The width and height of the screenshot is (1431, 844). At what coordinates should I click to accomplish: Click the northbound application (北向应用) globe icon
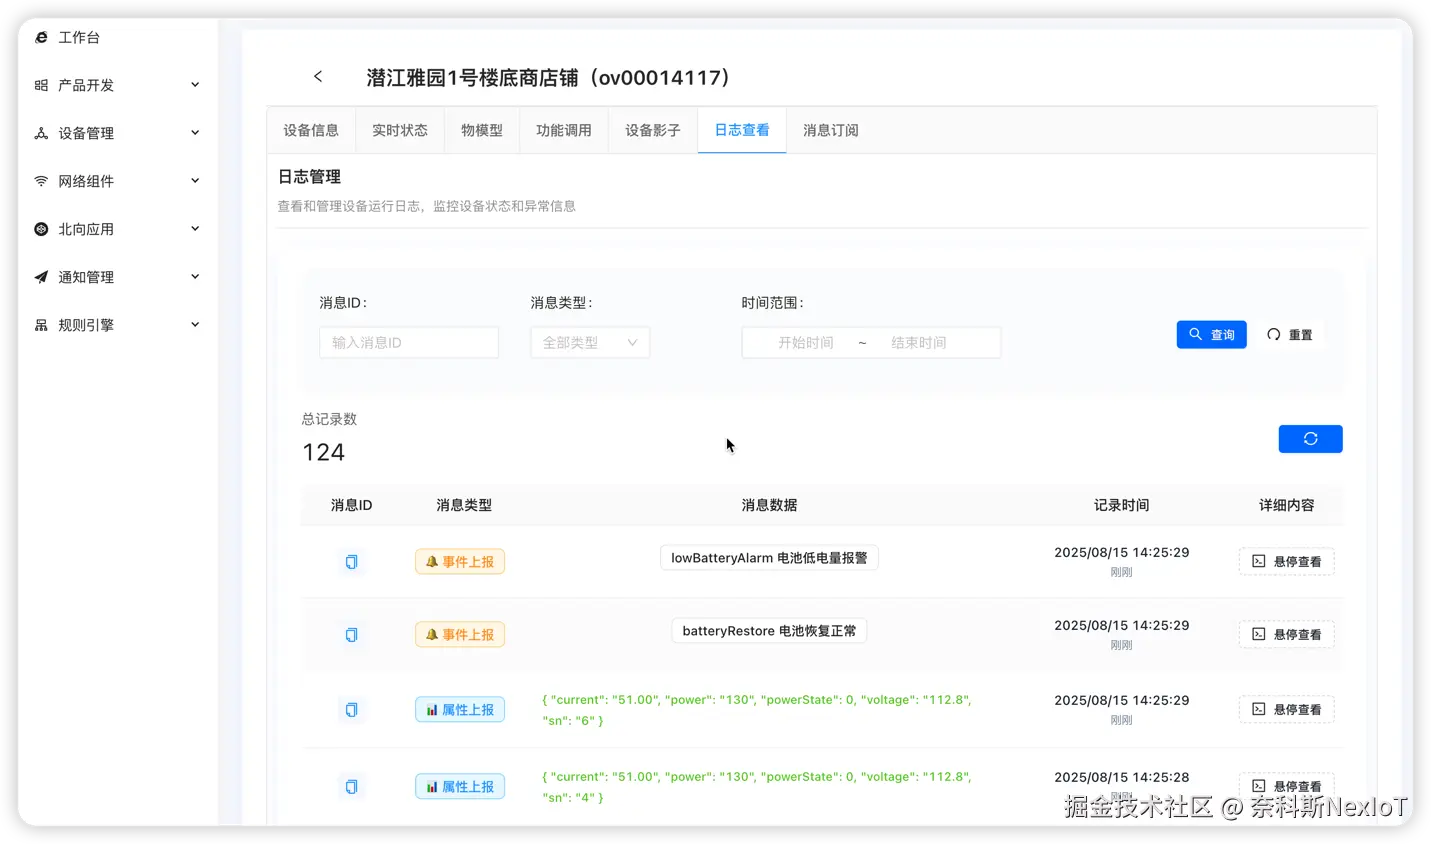point(40,229)
